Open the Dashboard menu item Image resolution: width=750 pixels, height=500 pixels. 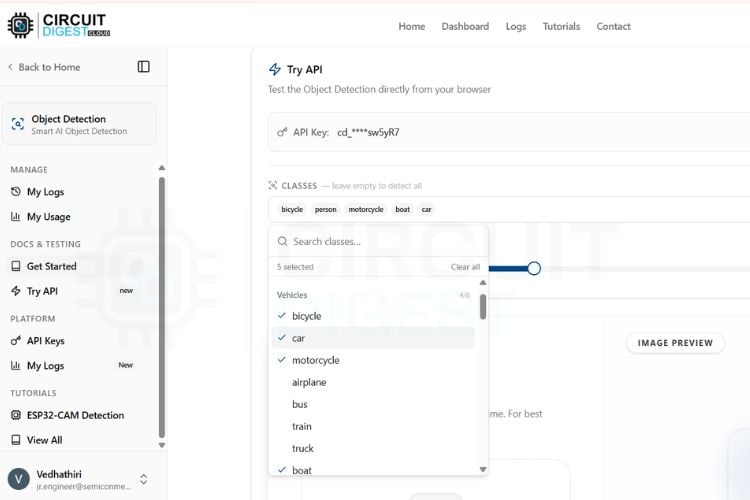(x=465, y=26)
